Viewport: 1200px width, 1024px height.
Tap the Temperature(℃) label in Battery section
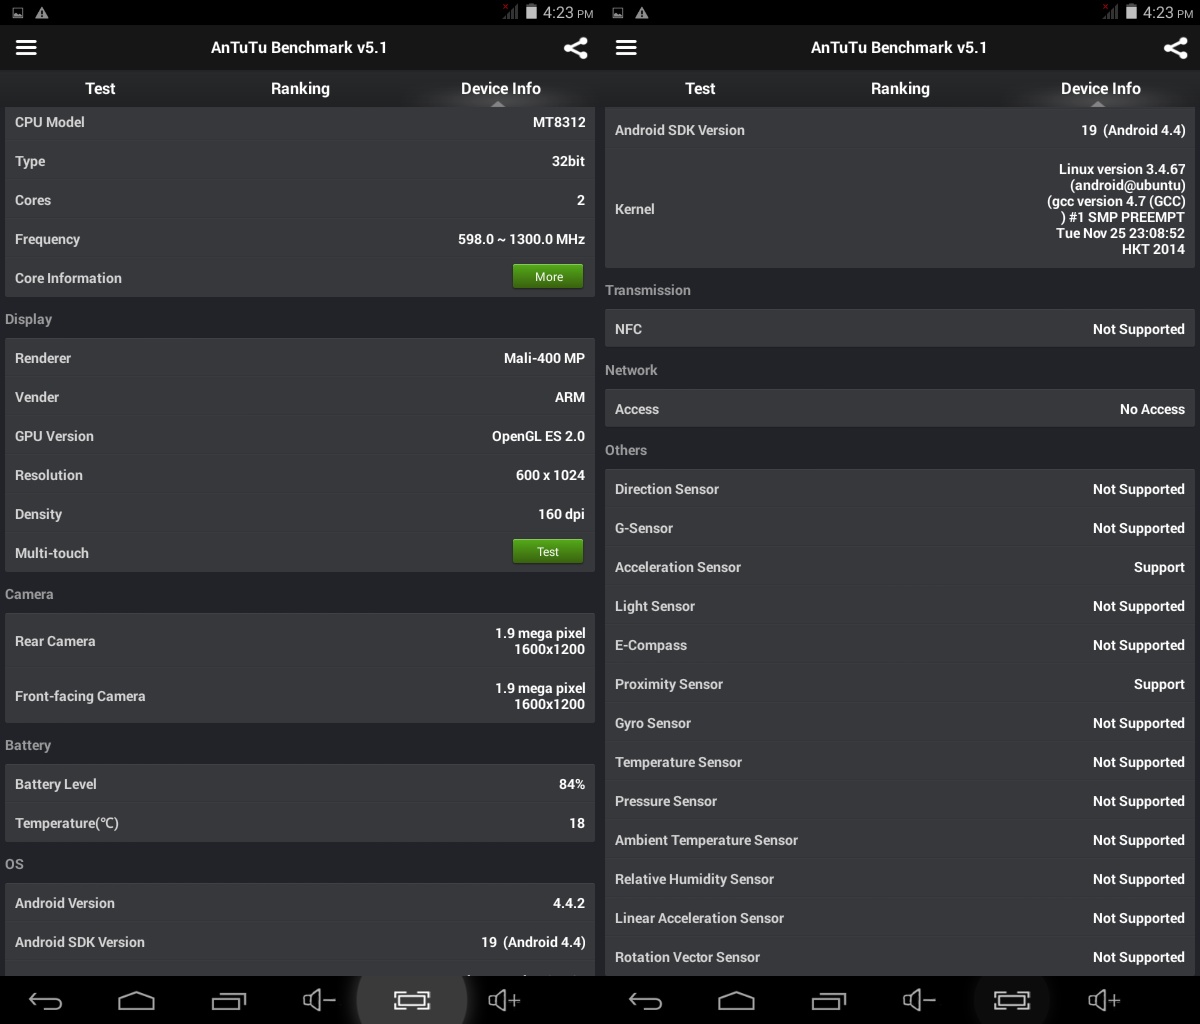pyautogui.click(x=67, y=823)
